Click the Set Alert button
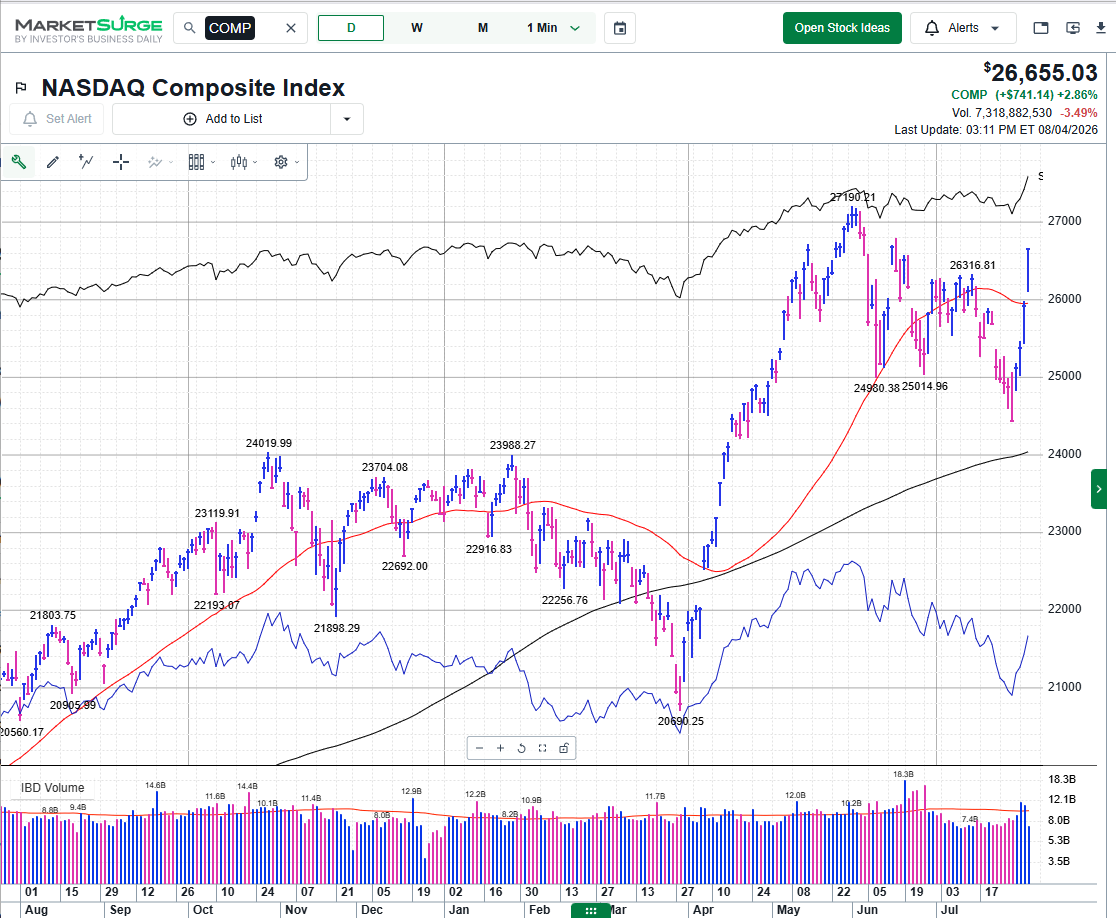Image resolution: width=1116 pixels, height=918 pixels. click(56, 119)
